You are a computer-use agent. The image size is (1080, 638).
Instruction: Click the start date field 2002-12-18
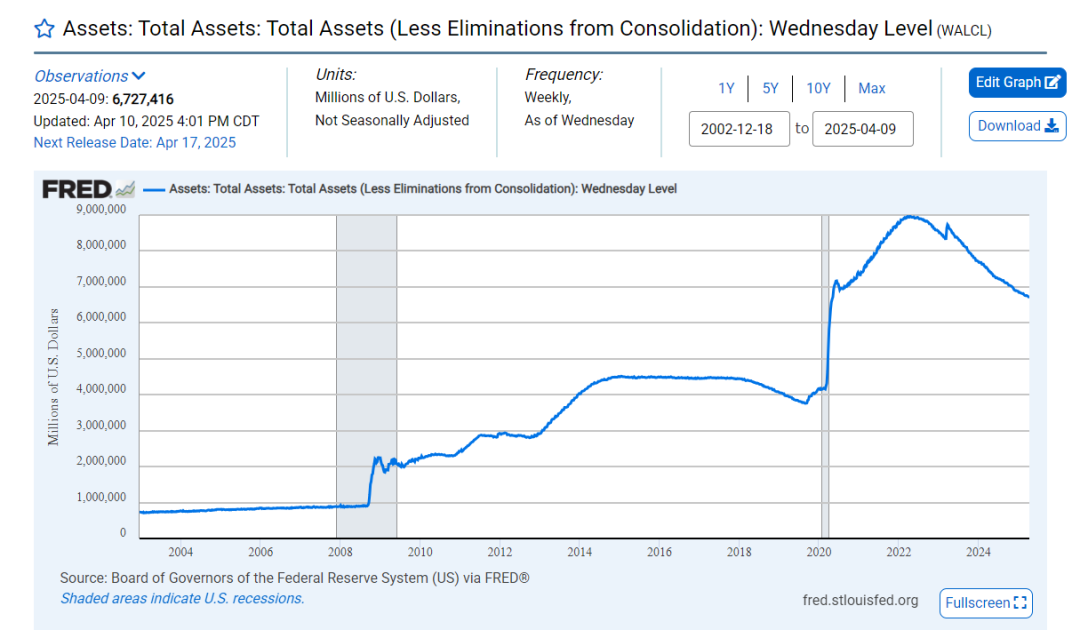pyautogui.click(x=739, y=129)
